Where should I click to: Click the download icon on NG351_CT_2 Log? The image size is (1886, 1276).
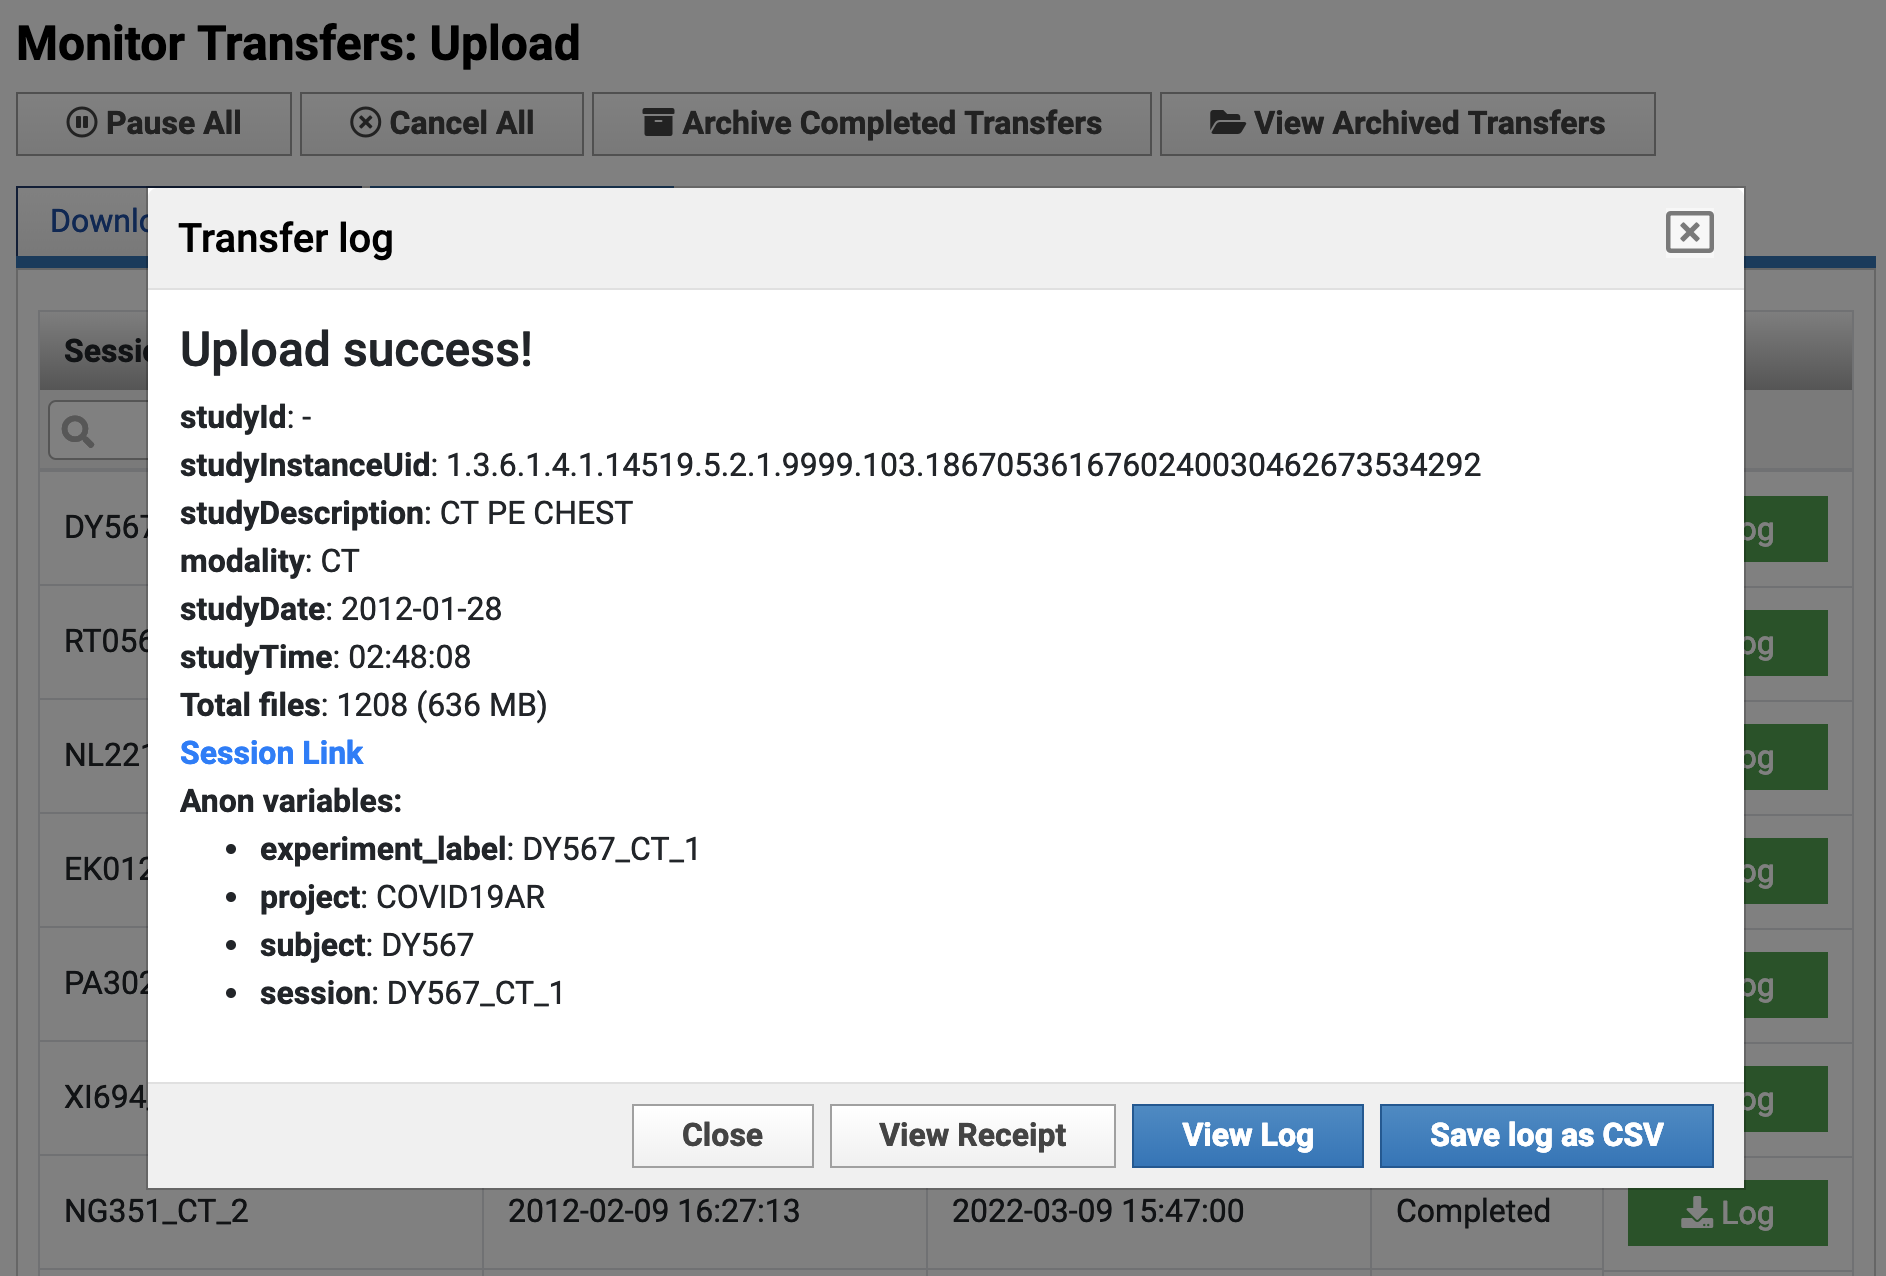coord(1696,1213)
